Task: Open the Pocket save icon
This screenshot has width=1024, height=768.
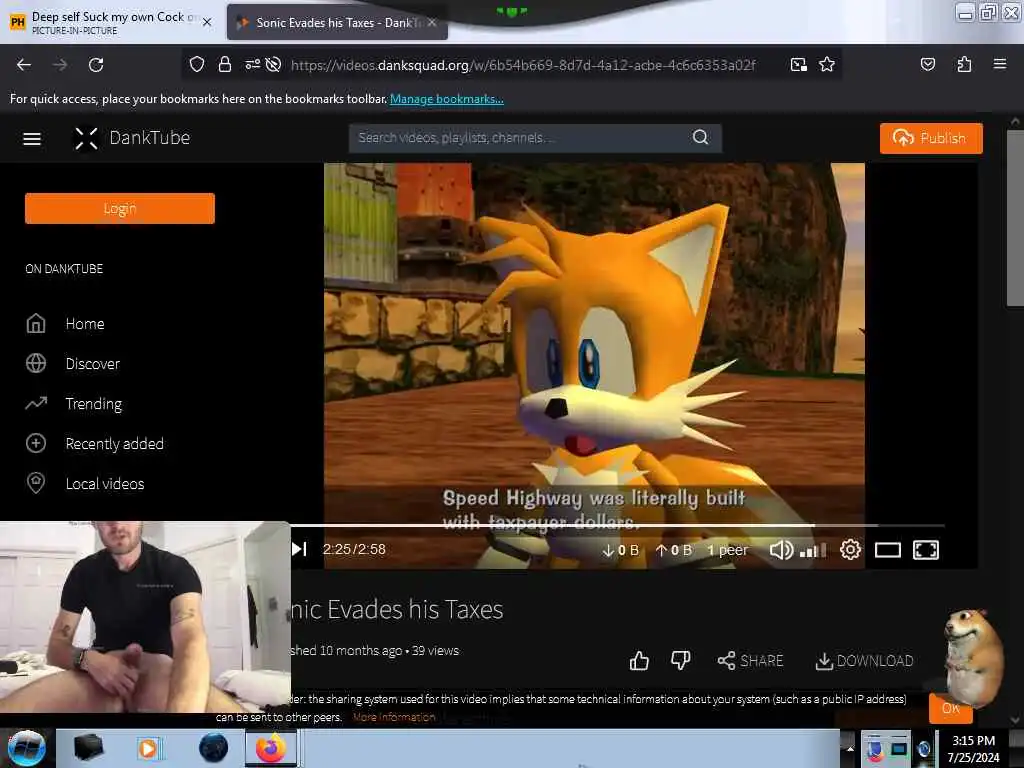Action: point(927,65)
